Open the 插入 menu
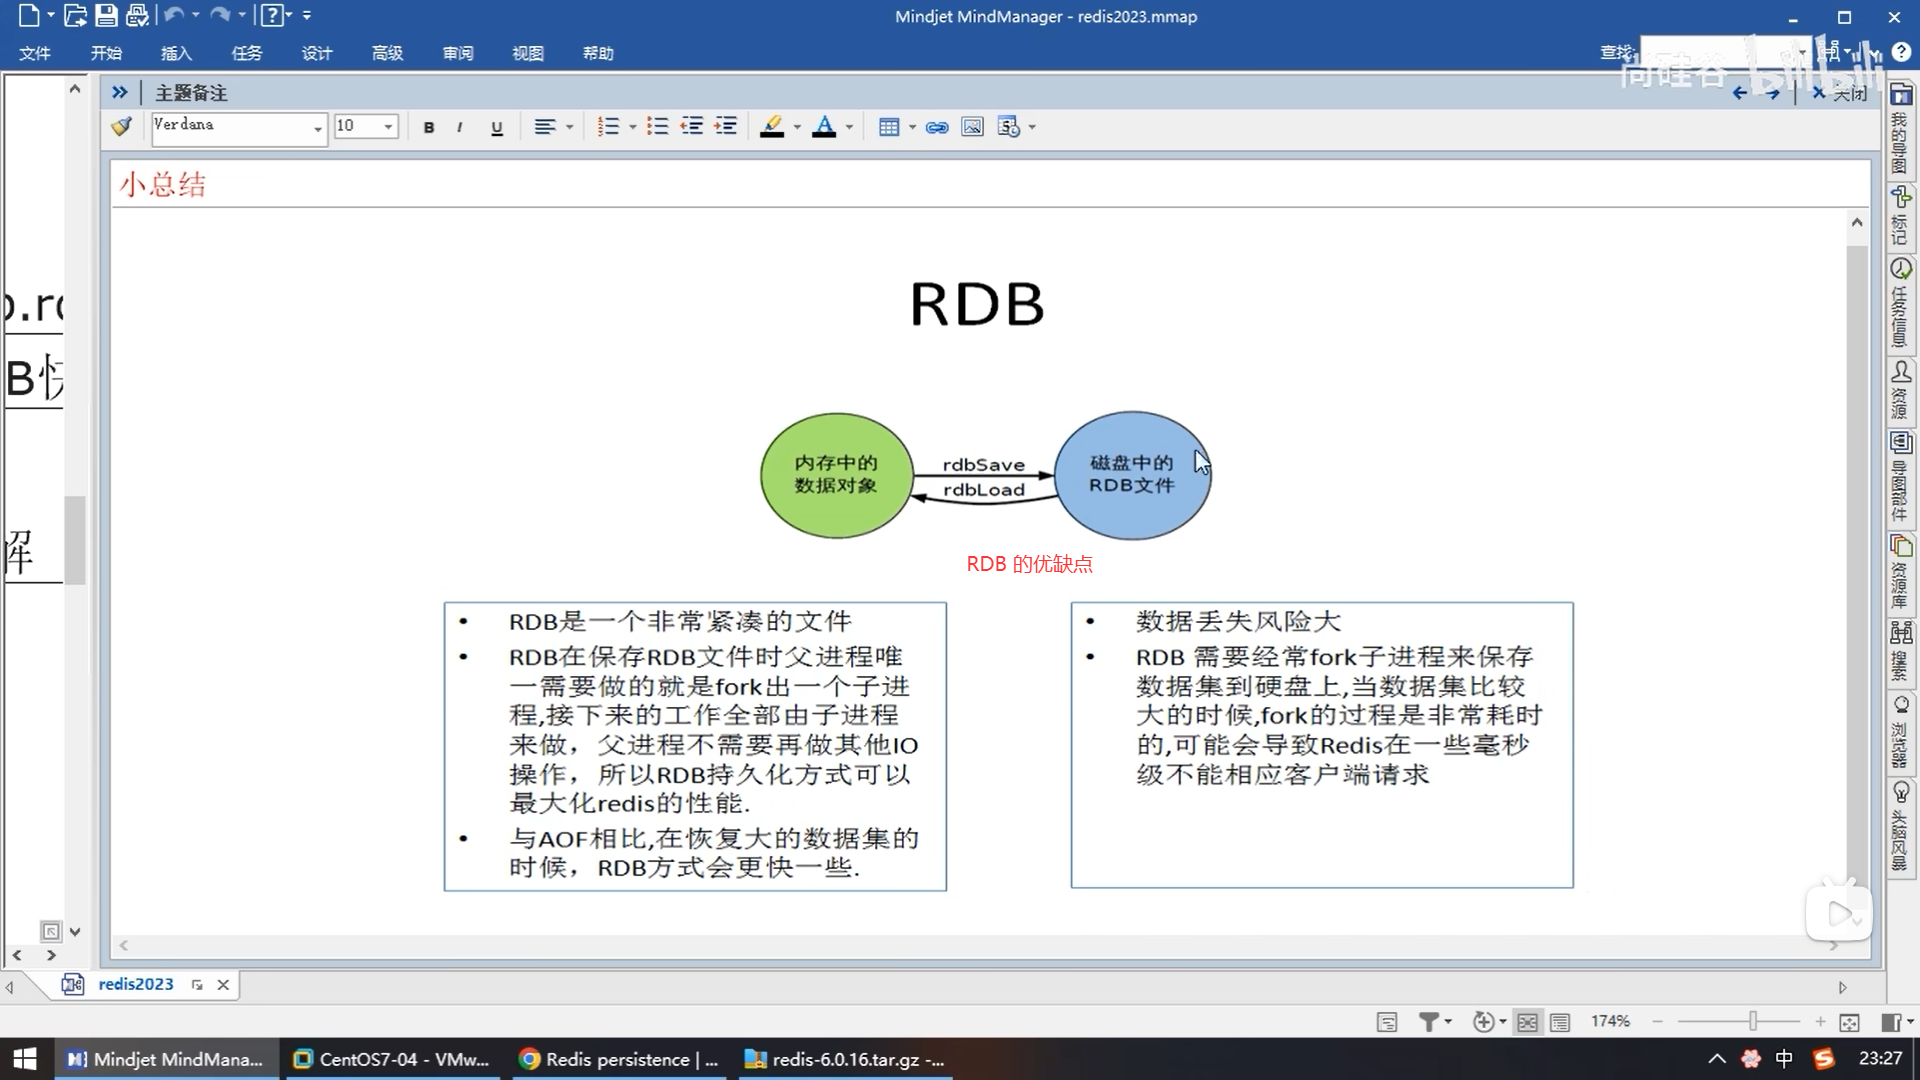The image size is (1920, 1080). [176, 53]
